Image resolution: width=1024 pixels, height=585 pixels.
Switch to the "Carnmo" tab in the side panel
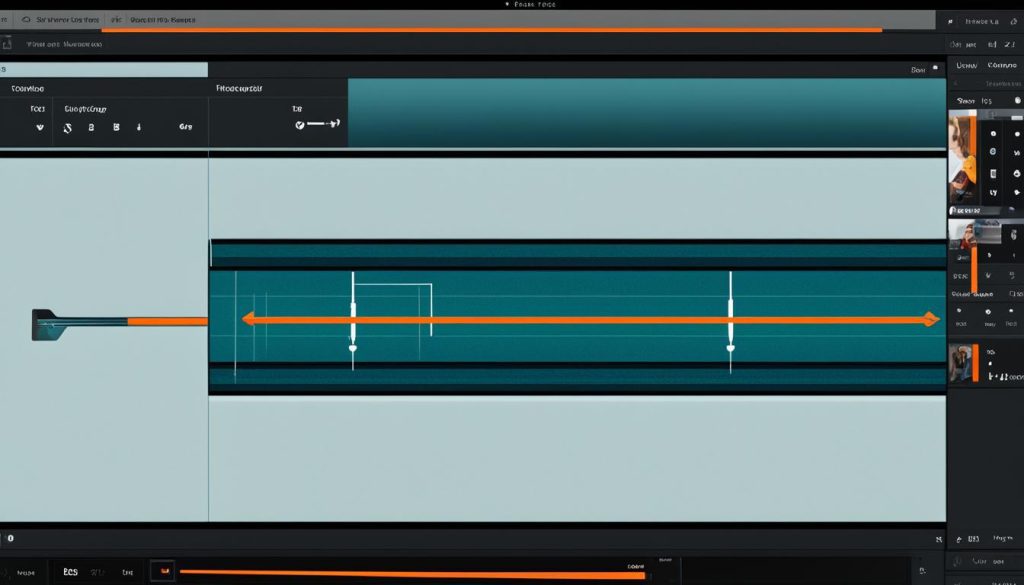(x=1002, y=65)
